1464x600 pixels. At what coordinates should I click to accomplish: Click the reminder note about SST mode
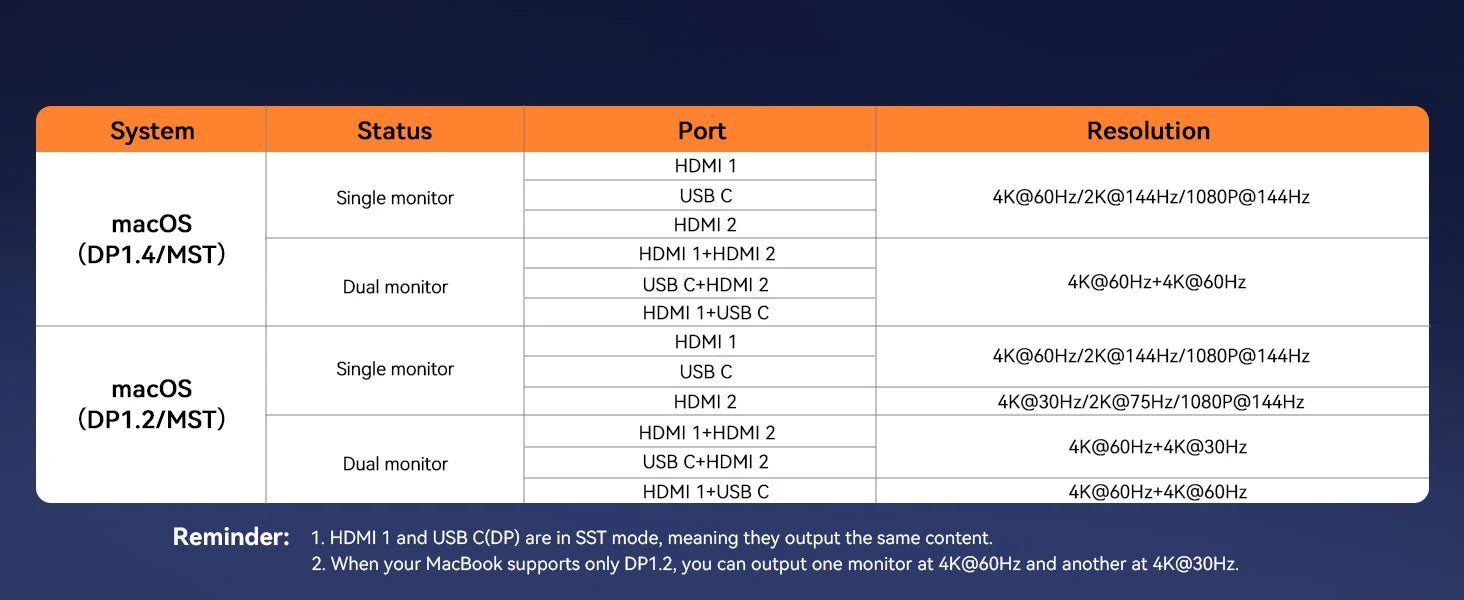(x=651, y=538)
